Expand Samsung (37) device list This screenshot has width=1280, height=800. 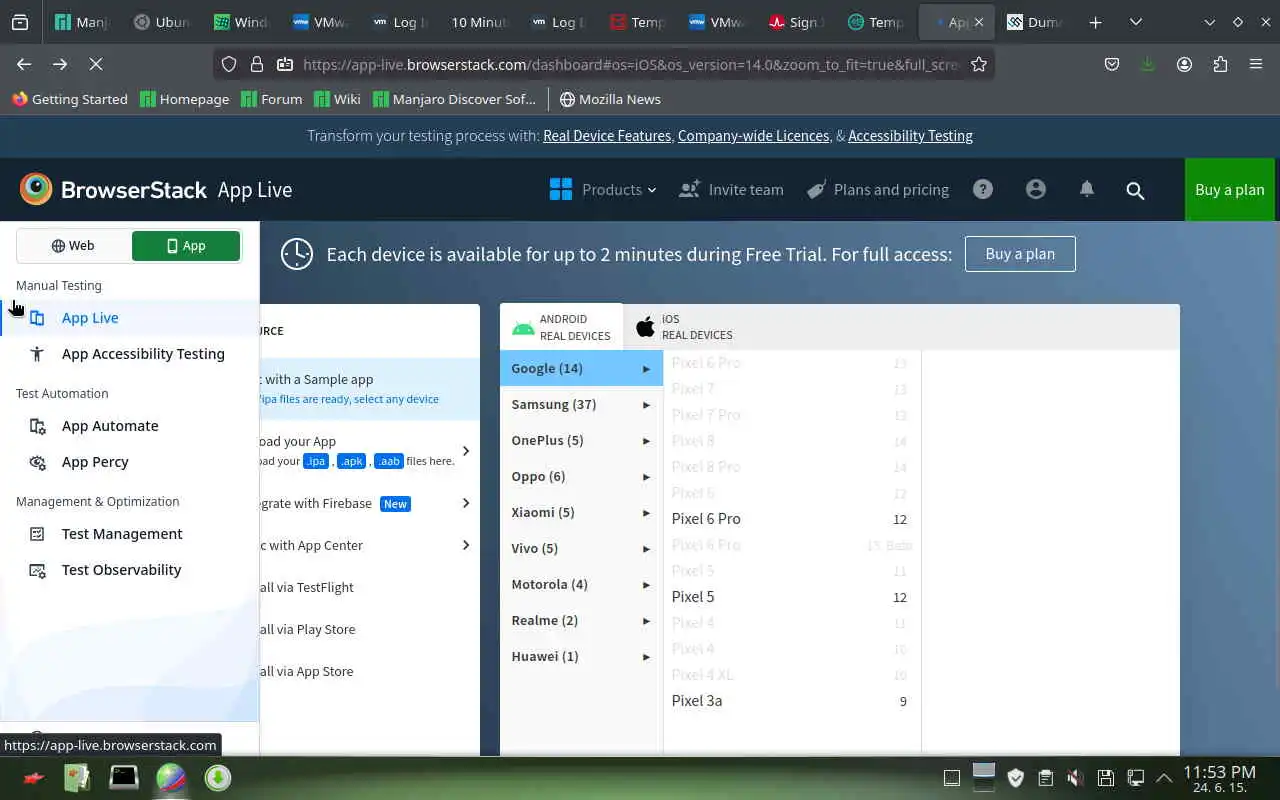[x=581, y=404]
